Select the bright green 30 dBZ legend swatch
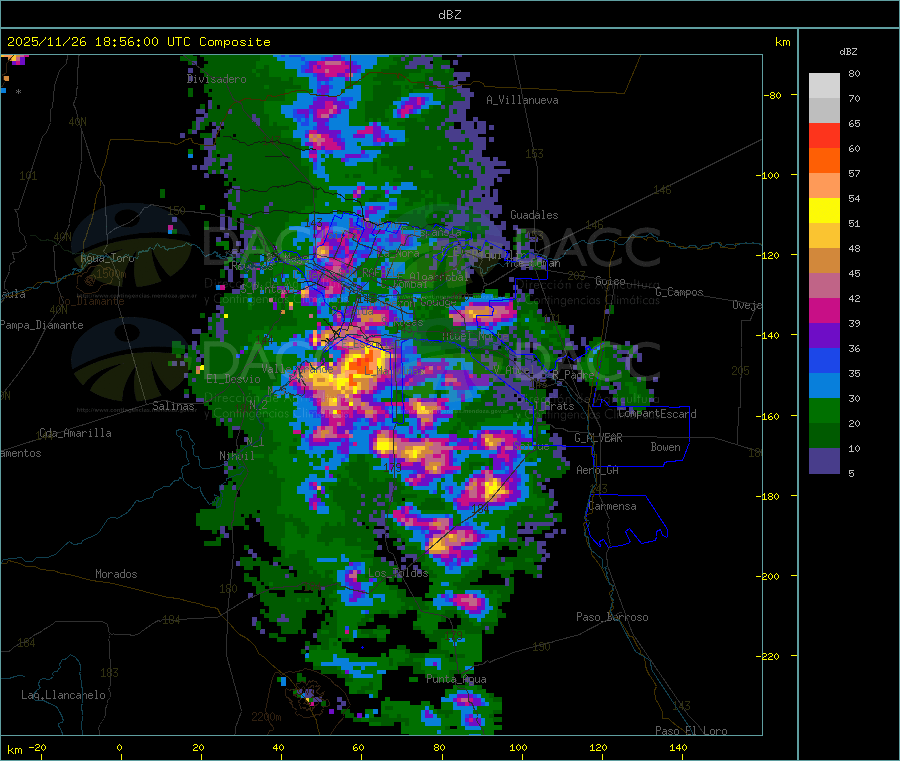This screenshot has width=900, height=761. [x=824, y=411]
